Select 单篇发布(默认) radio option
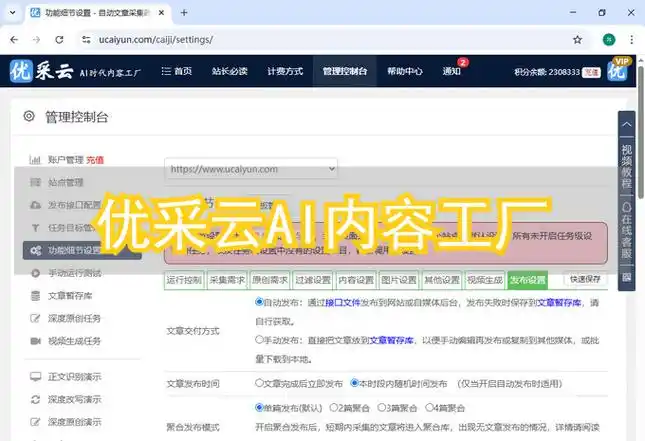The height and width of the screenshot is (441, 645). pyautogui.click(x=259, y=407)
